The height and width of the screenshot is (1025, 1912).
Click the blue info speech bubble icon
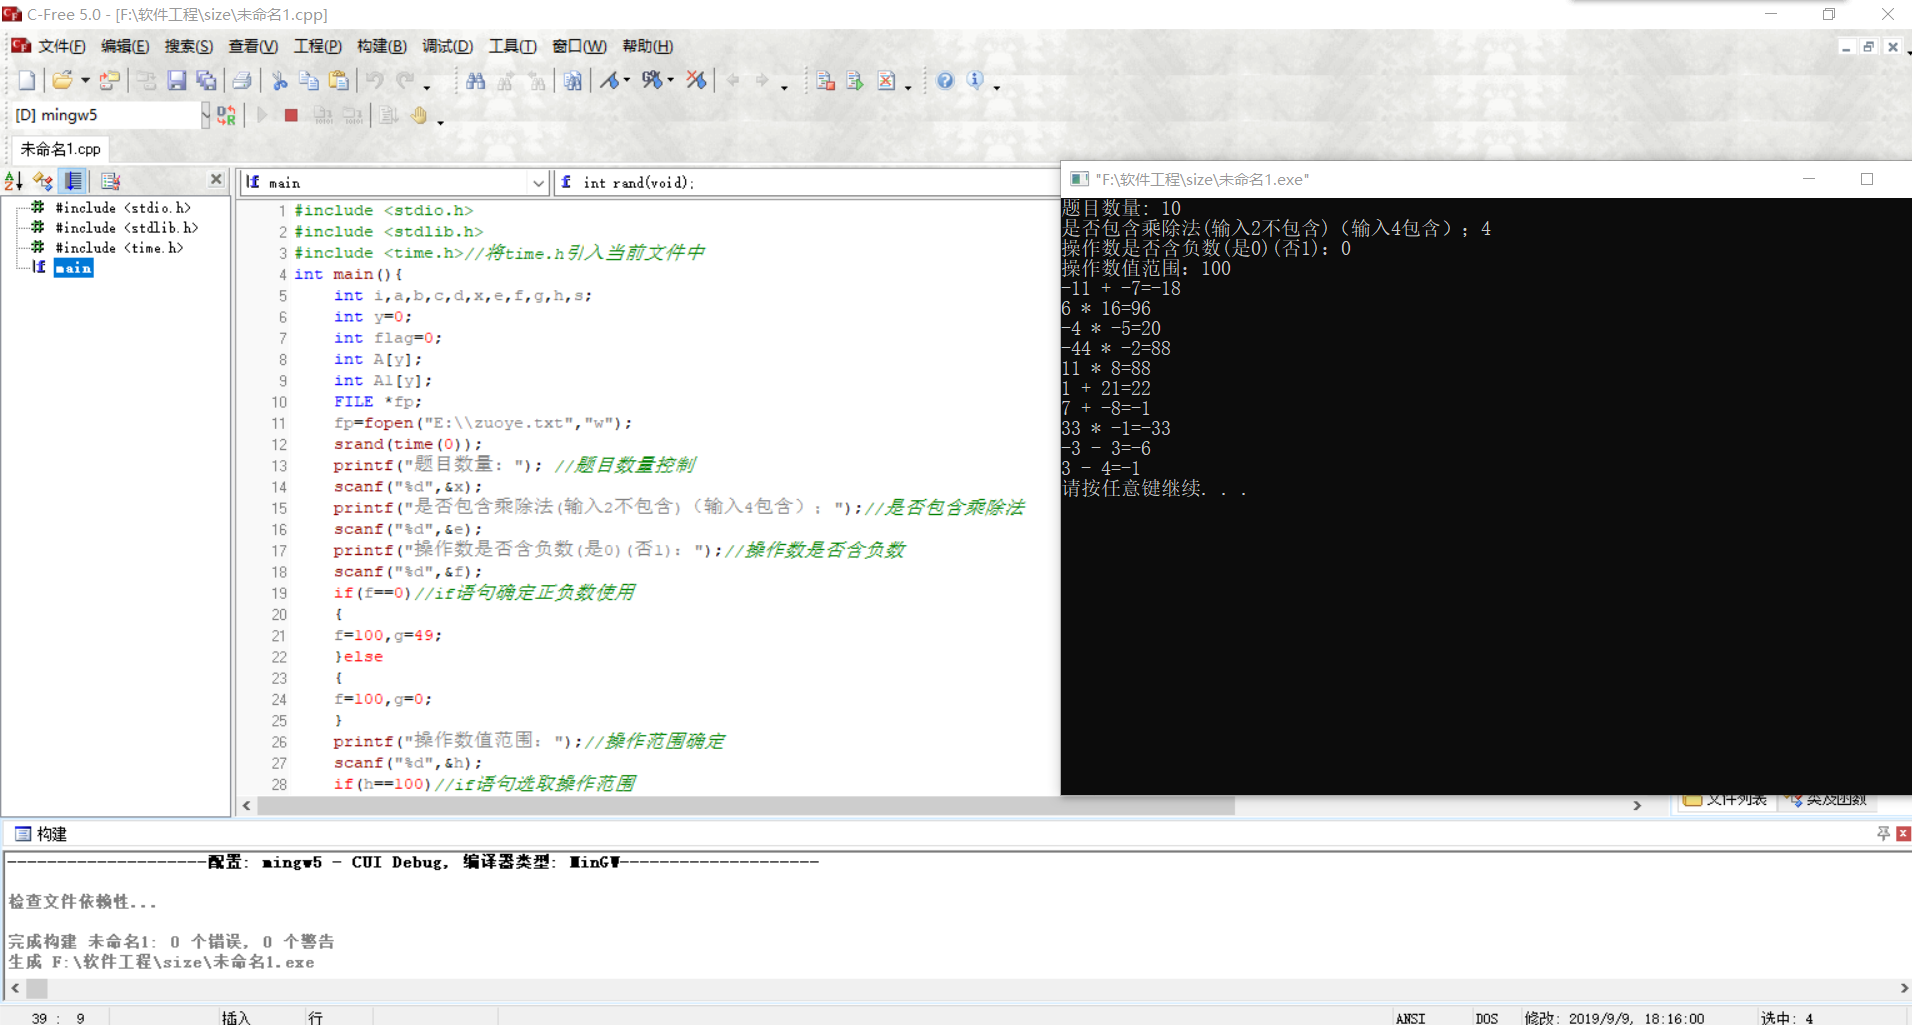975,81
